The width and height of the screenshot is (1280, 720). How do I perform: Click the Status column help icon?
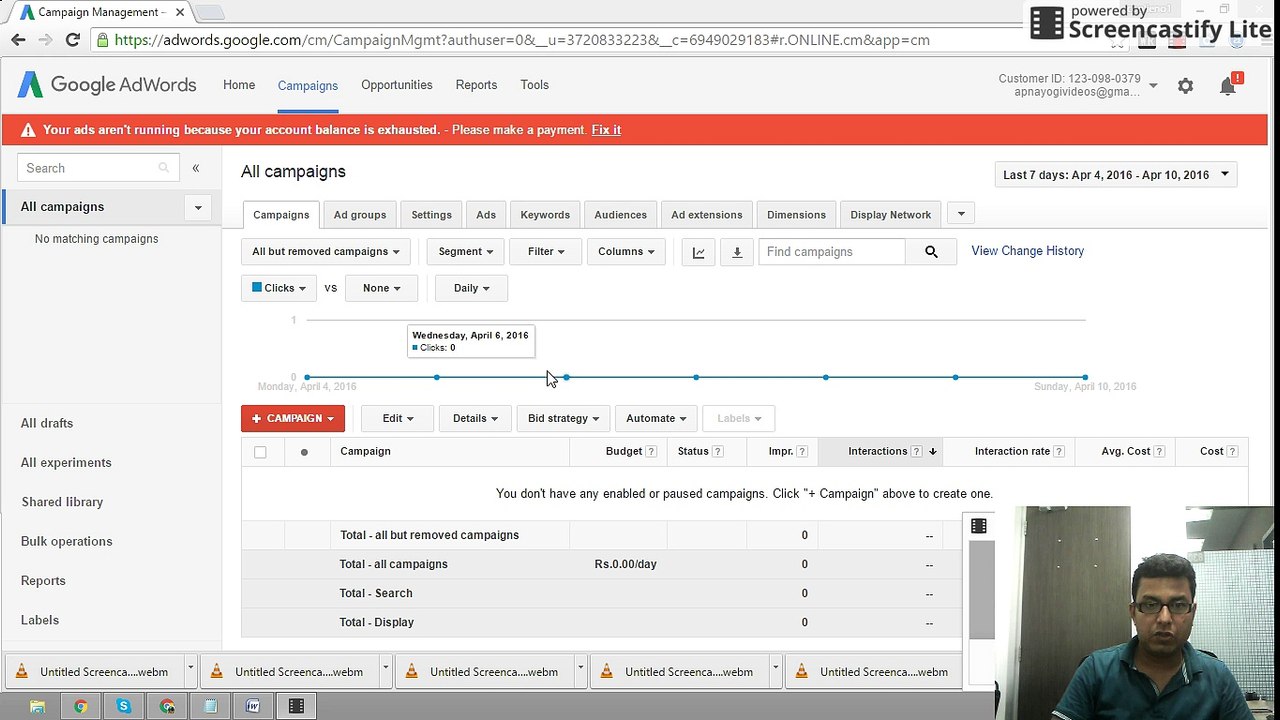717,452
